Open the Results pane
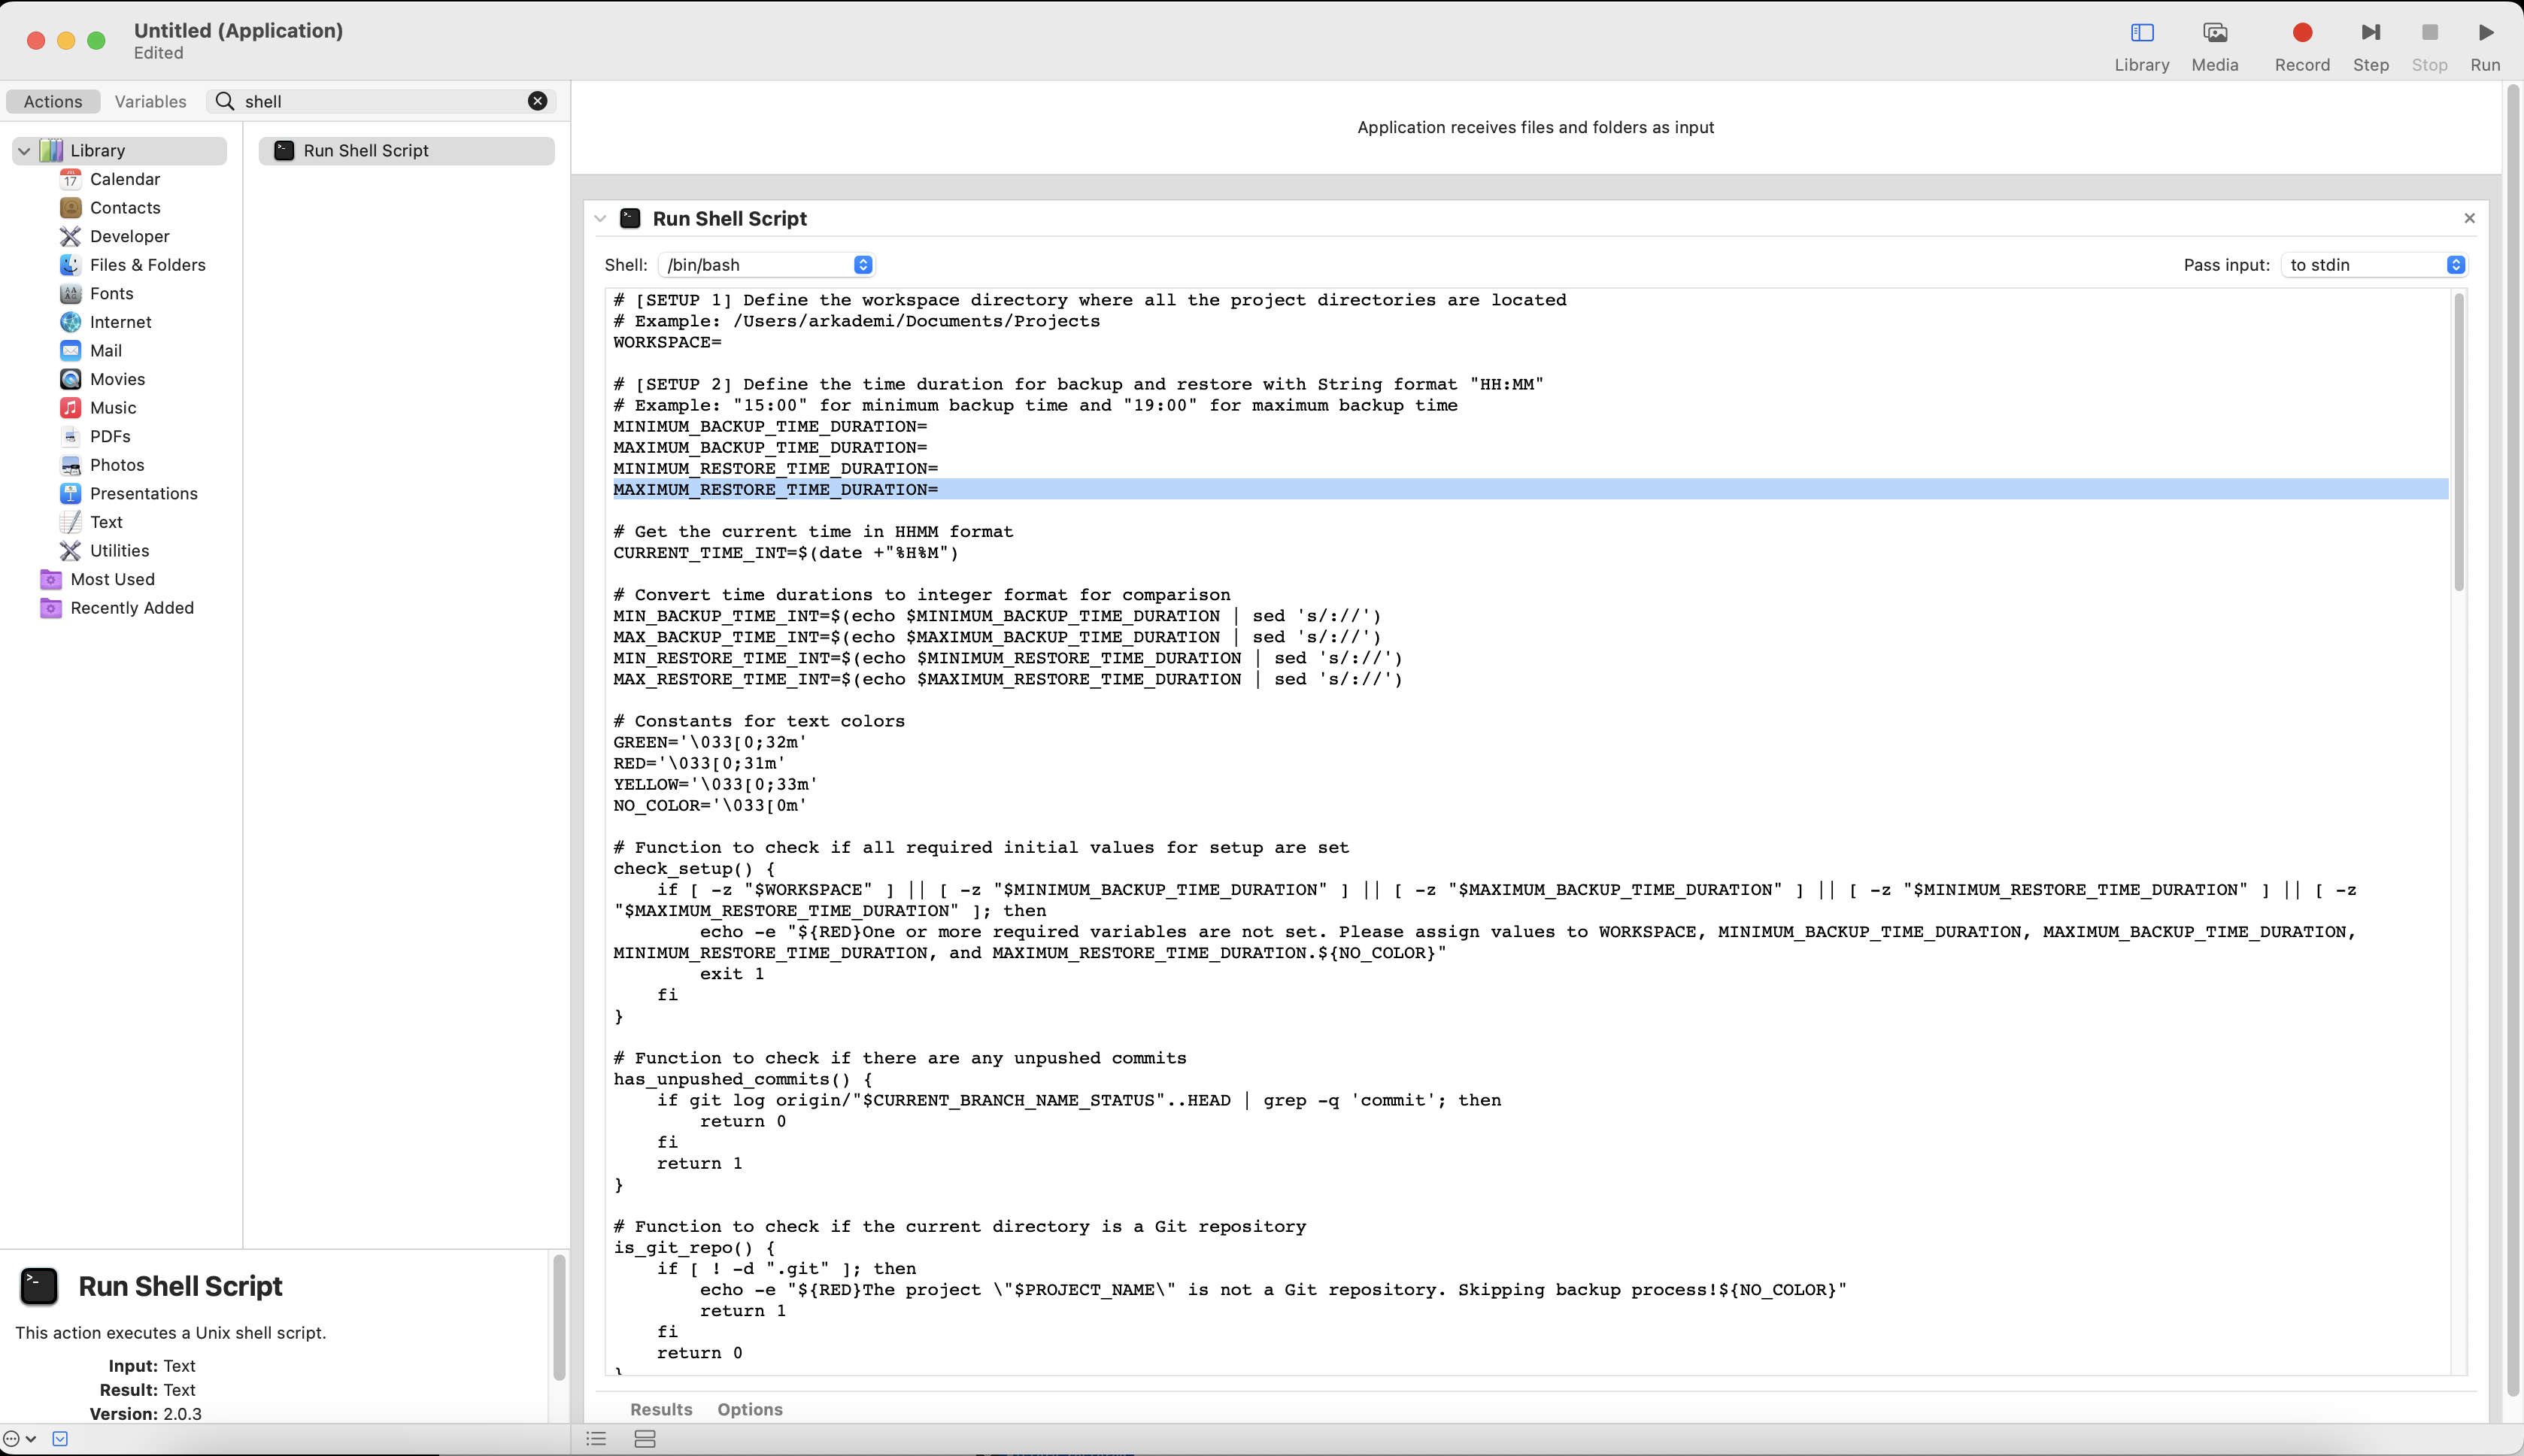 660,1409
